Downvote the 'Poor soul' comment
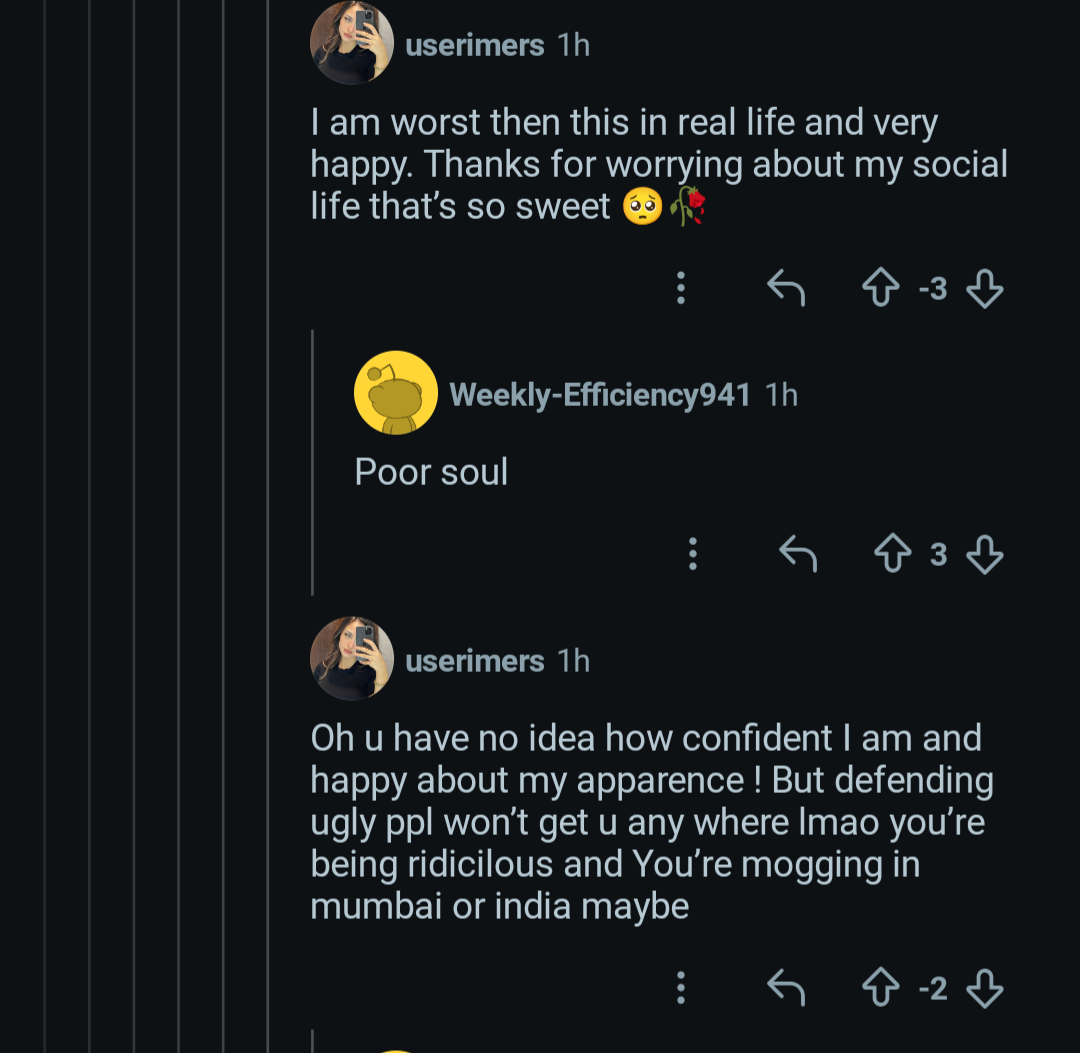Viewport: 1080px width, 1053px height. [985, 554]
